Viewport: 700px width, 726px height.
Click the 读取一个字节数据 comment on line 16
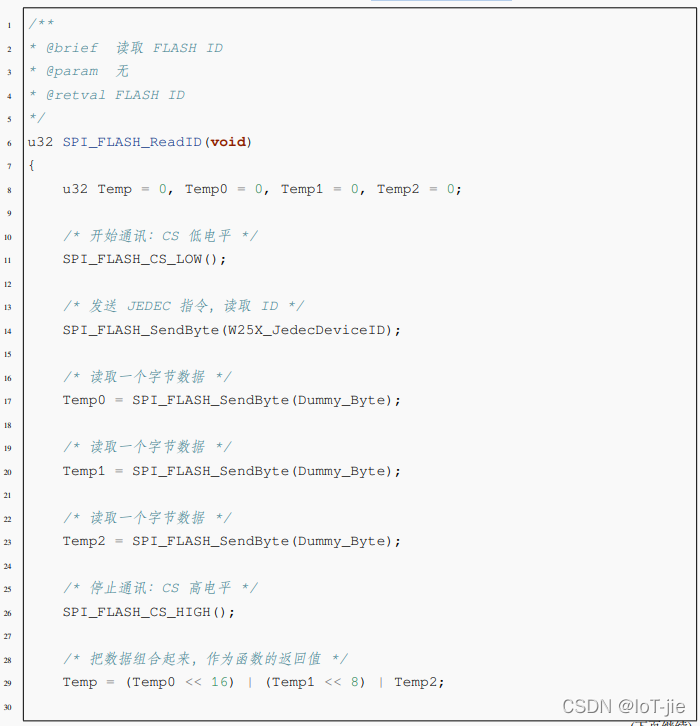147,376
